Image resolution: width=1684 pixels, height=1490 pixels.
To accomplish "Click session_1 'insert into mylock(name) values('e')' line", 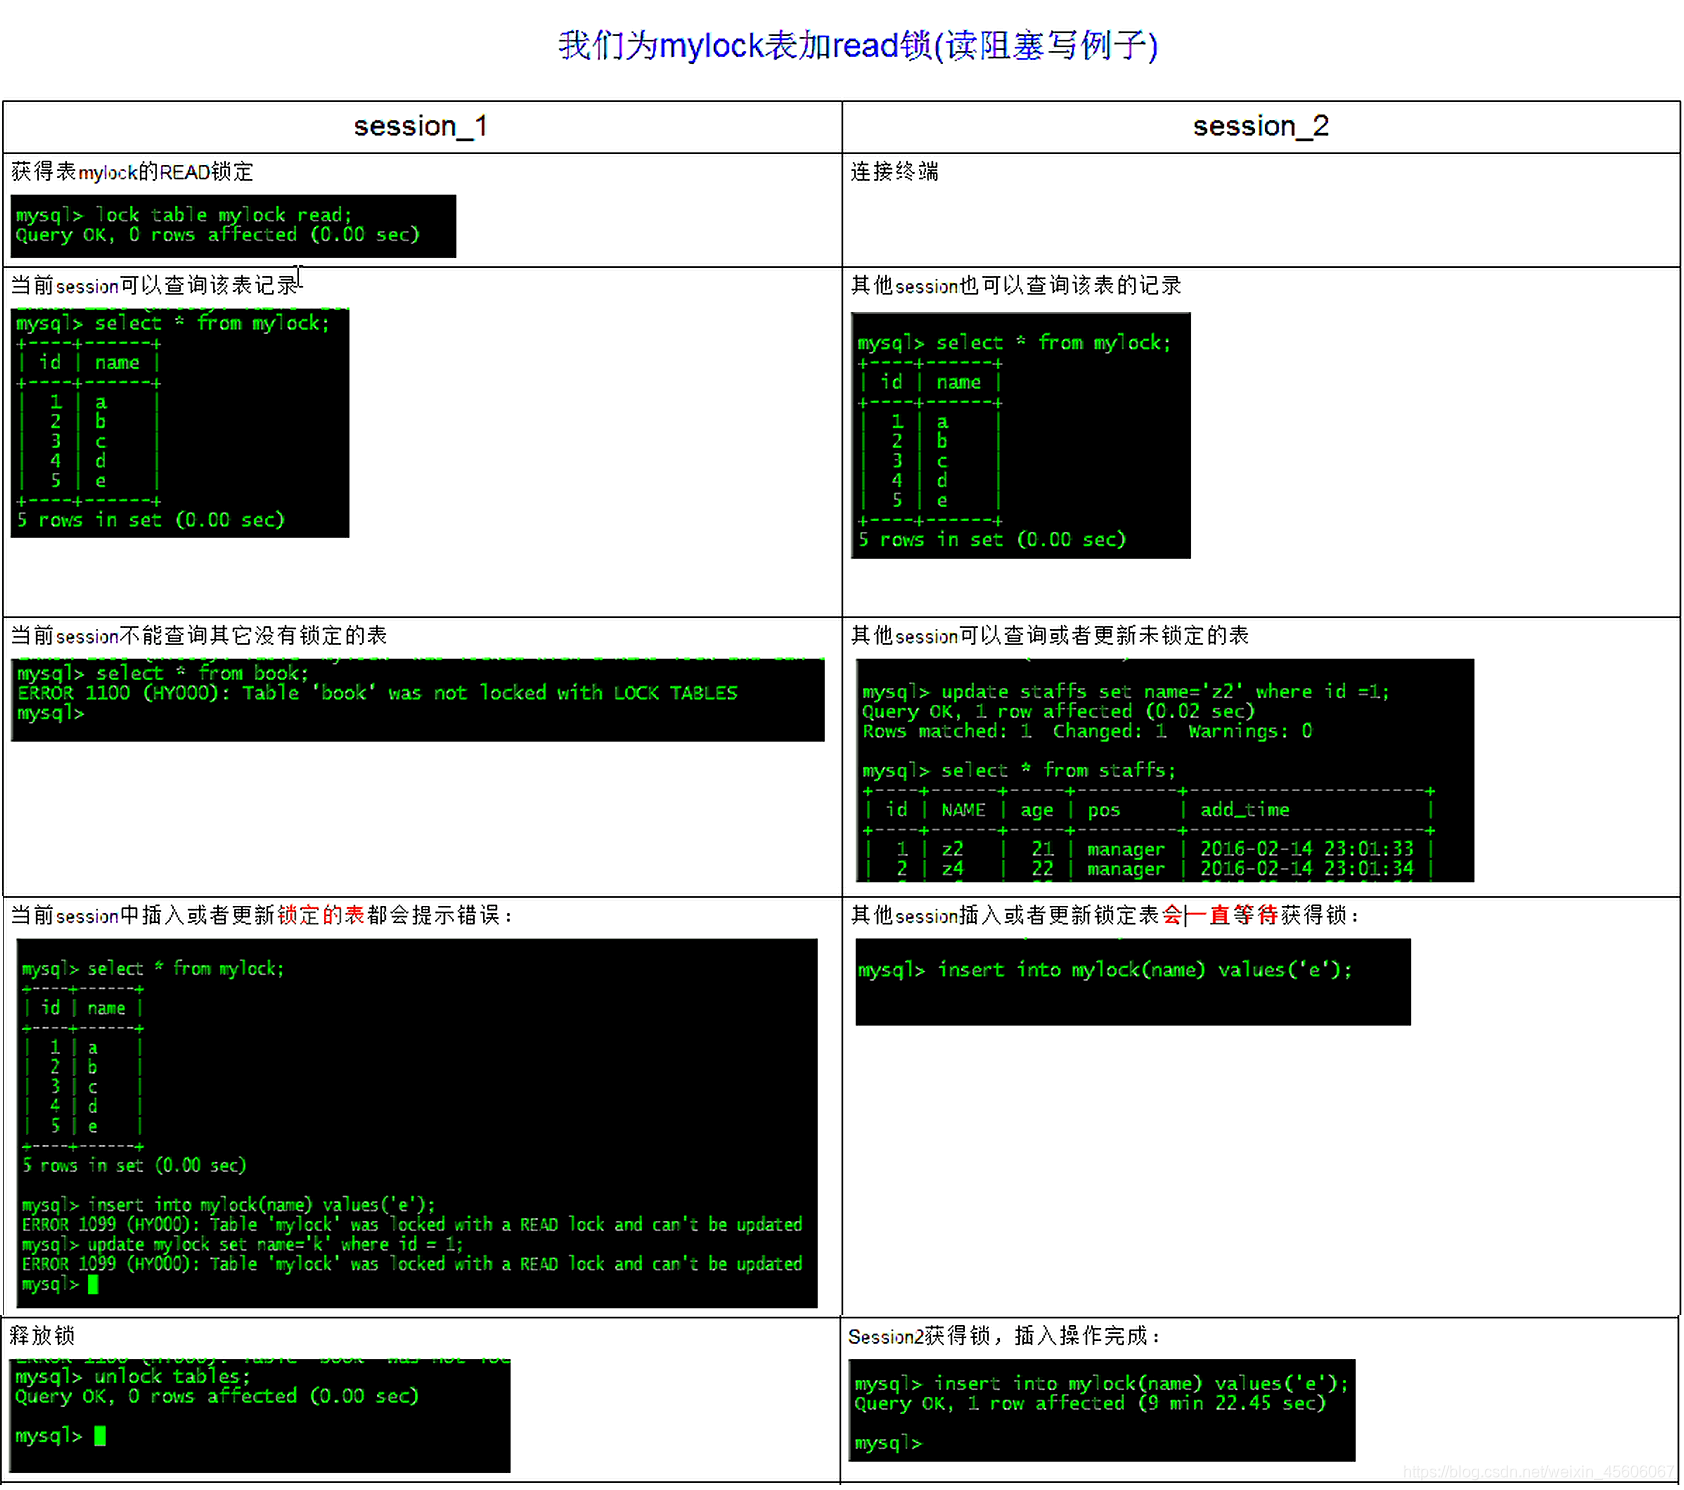I will click(x=228, y=1205).
